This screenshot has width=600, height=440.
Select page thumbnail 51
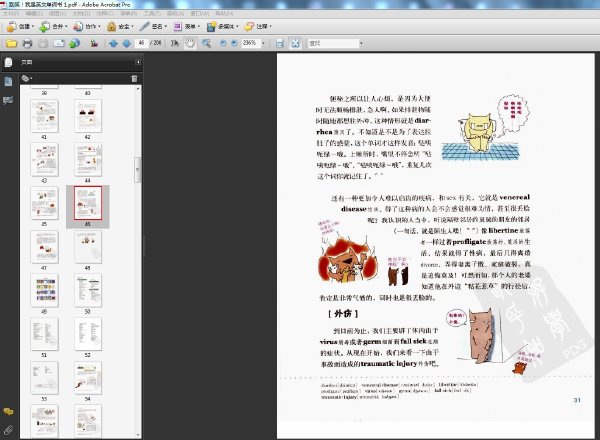tap(44, 334)
